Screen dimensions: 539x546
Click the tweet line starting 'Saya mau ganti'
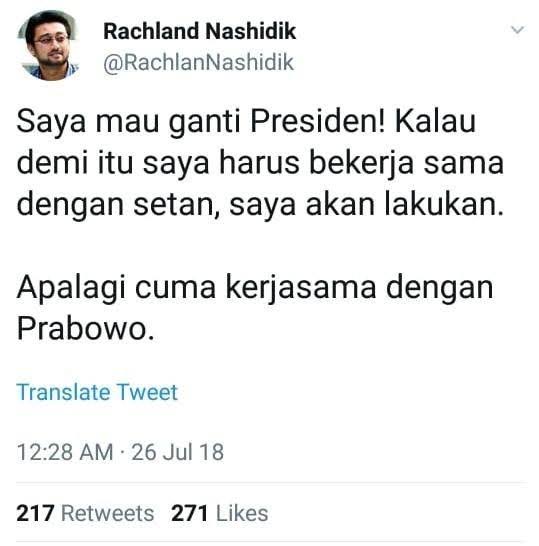pyautogui.click(x=246, y=123)
